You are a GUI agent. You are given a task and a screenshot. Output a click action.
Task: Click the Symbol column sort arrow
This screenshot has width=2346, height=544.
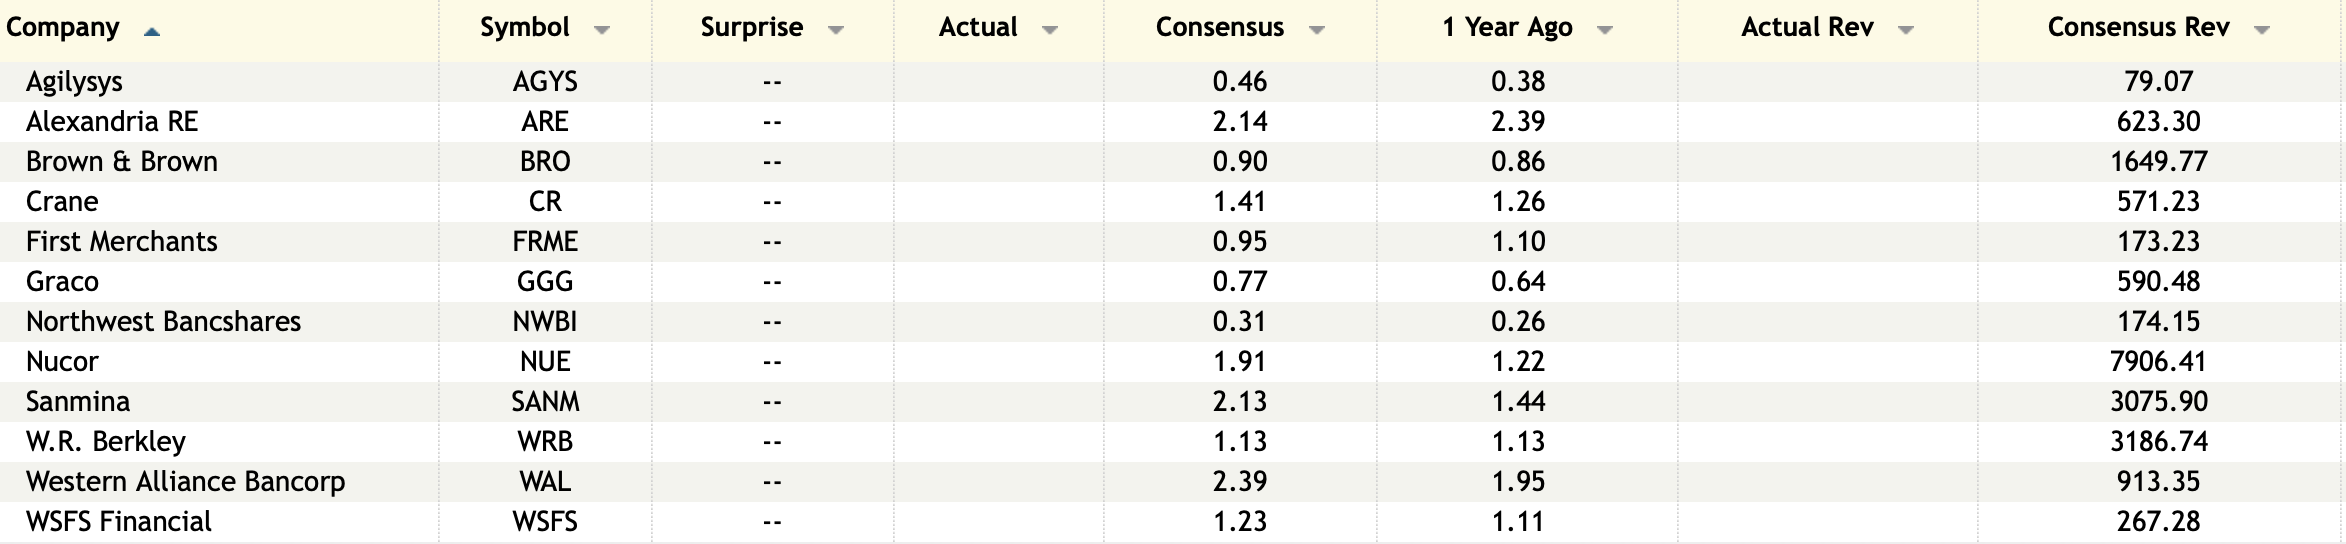[601, 31]
